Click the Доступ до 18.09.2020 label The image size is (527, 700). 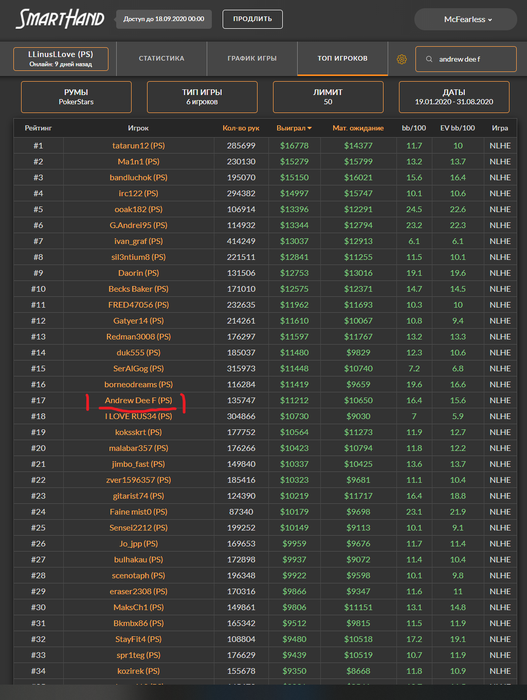[x=164, y=19]
